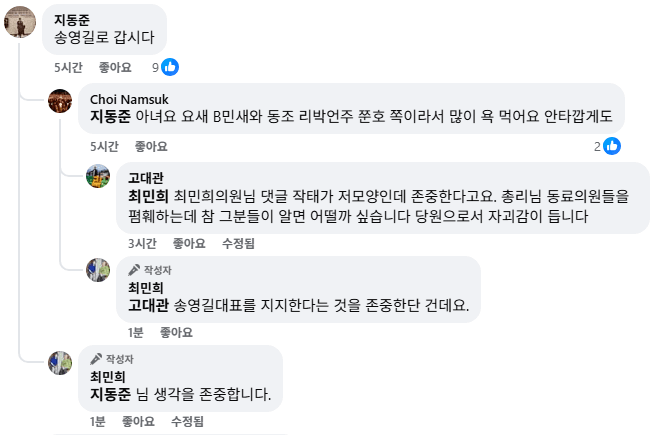Click 수정됨 under 고대관's comment
This screenshot has width=657, height=435.
click(241, 243)
